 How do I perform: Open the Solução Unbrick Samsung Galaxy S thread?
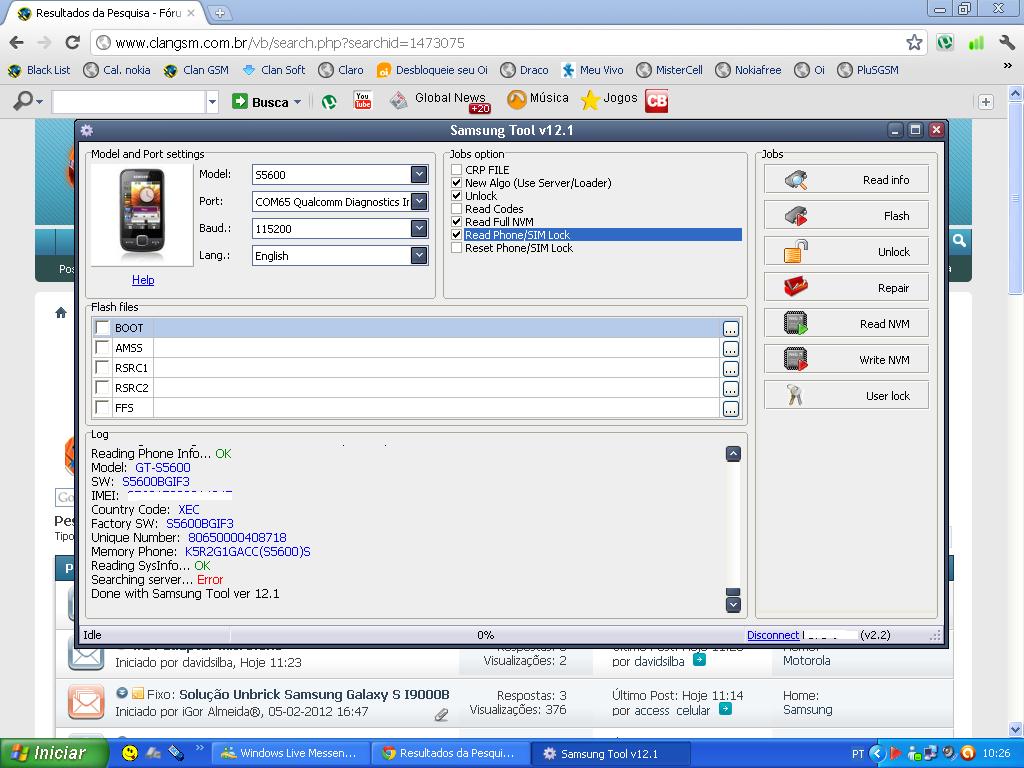[x=314, y=694]
